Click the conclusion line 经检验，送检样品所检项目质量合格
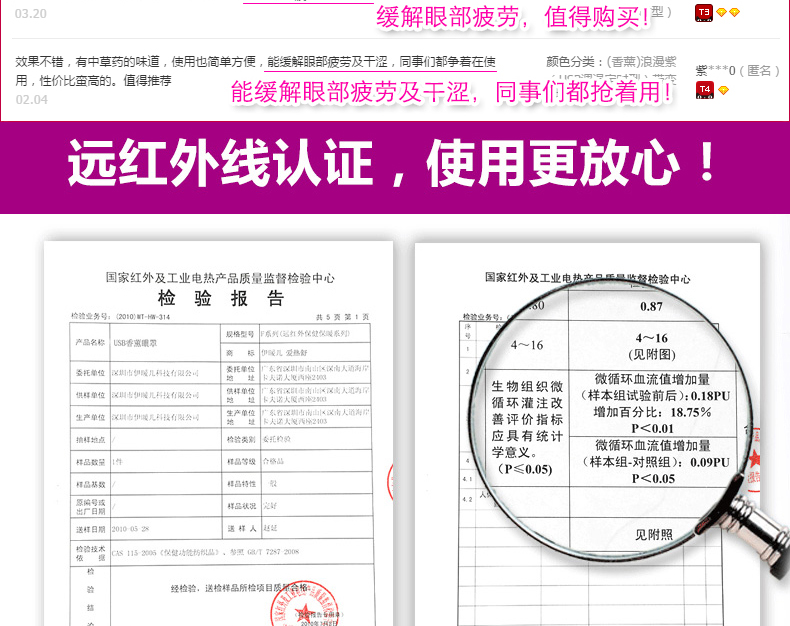This screenshot has width=790, height=626. point(239,588)
